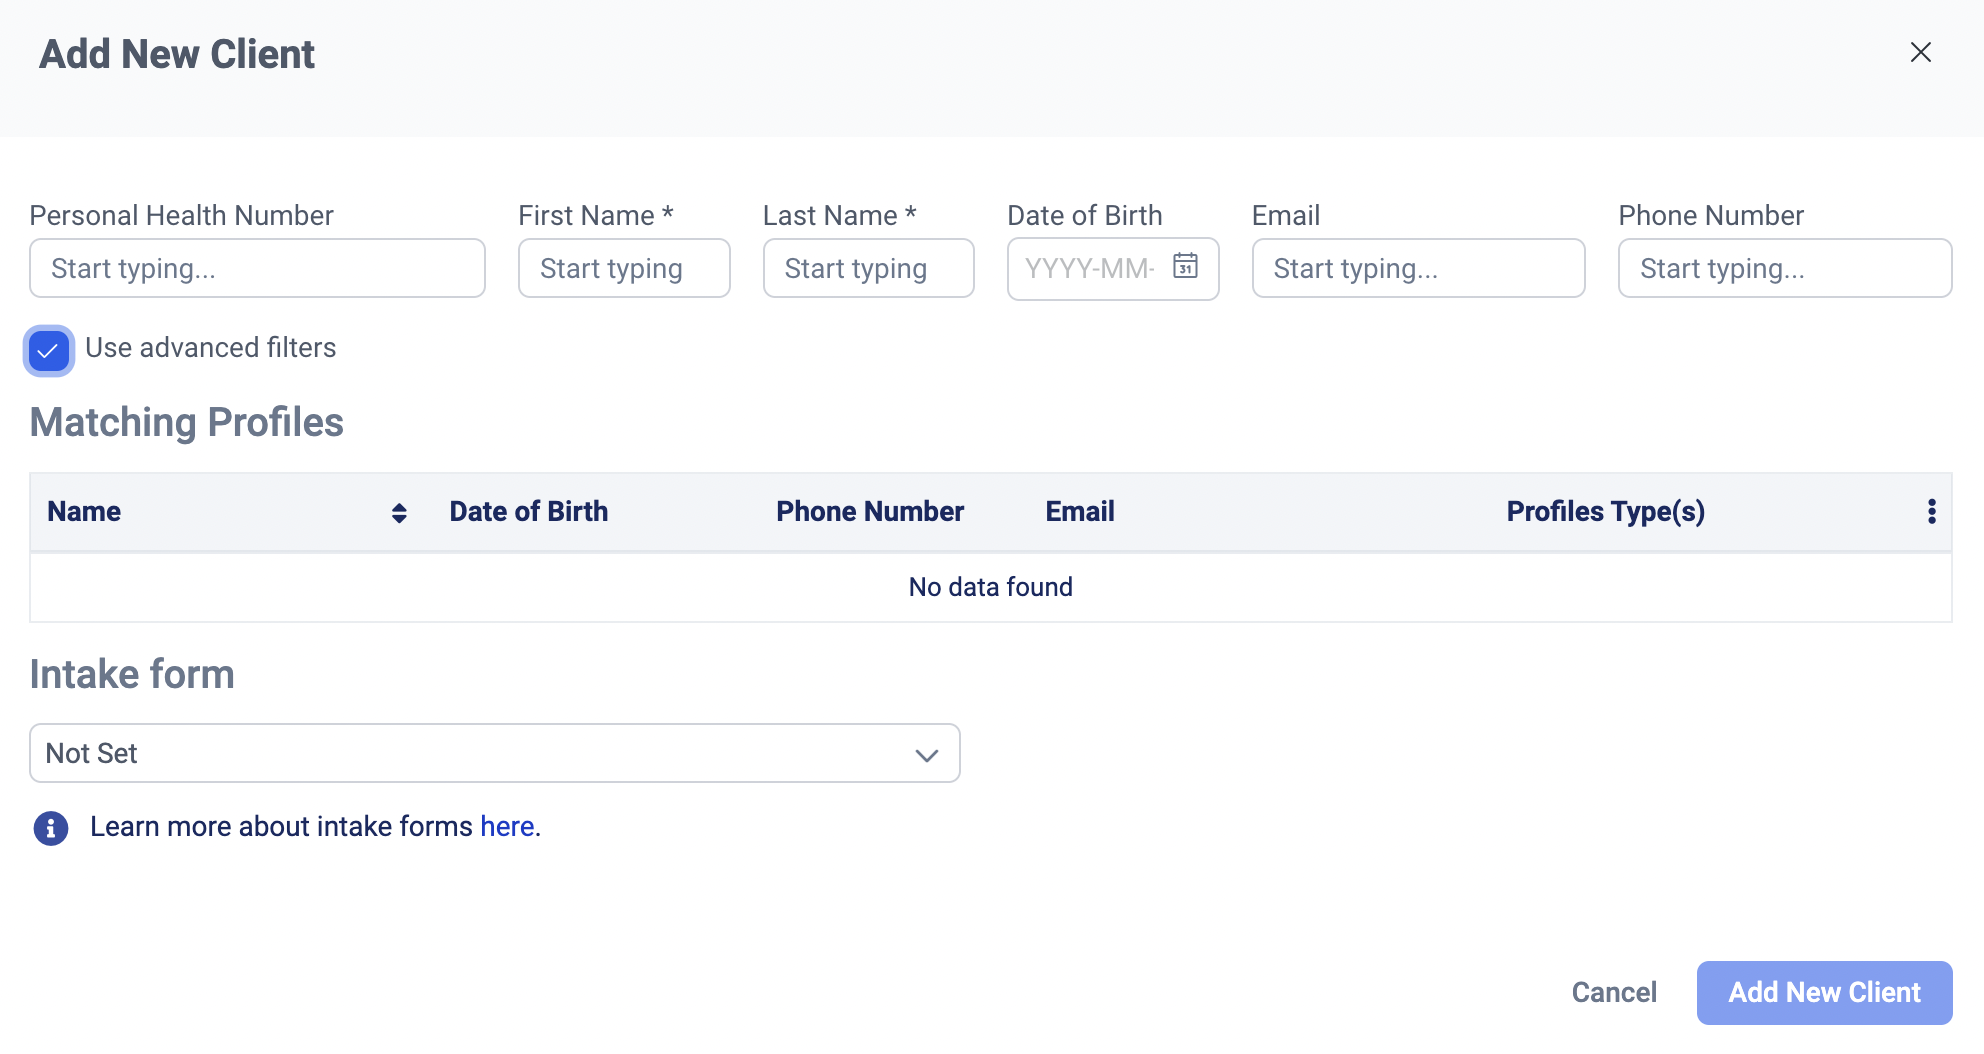Close the Add New Client dialog
The height and width of the screenshot is (1054, 1984).
(1920, 53)
